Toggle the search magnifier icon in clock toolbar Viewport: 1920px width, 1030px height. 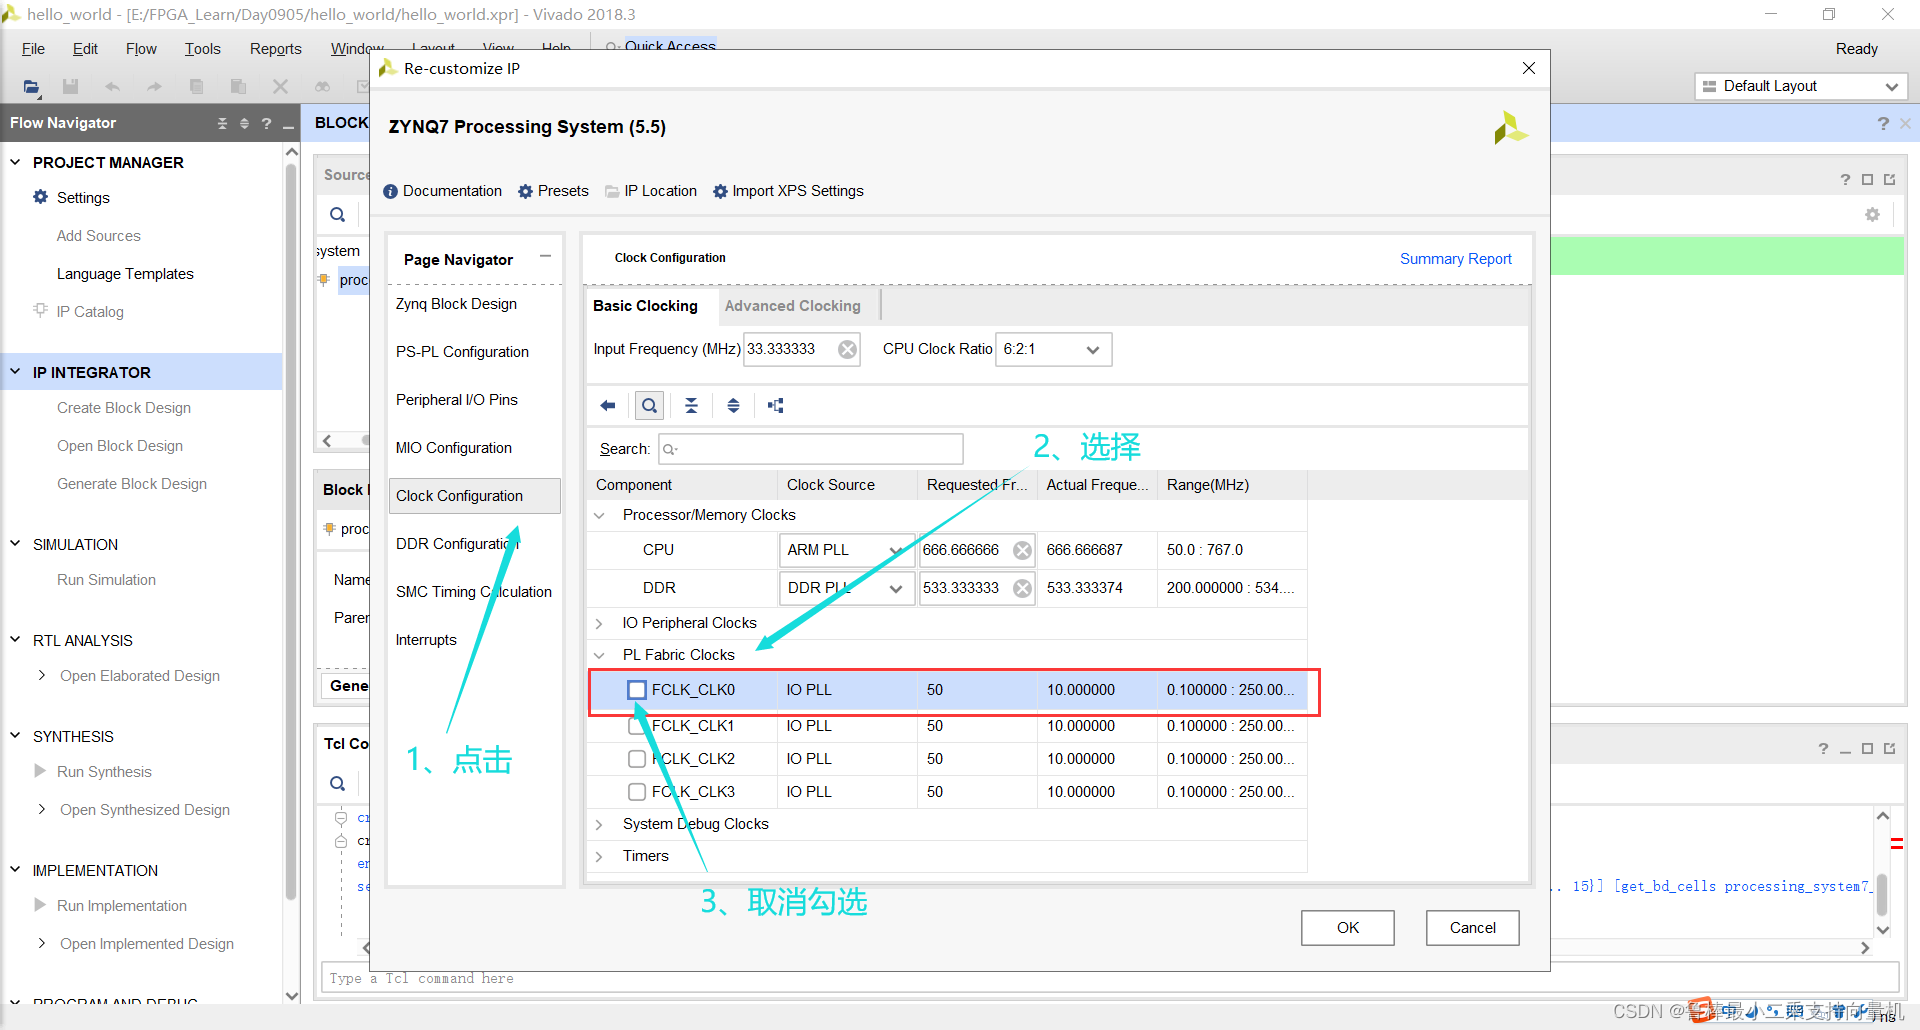pyautogui.click(x=649, y=405)
